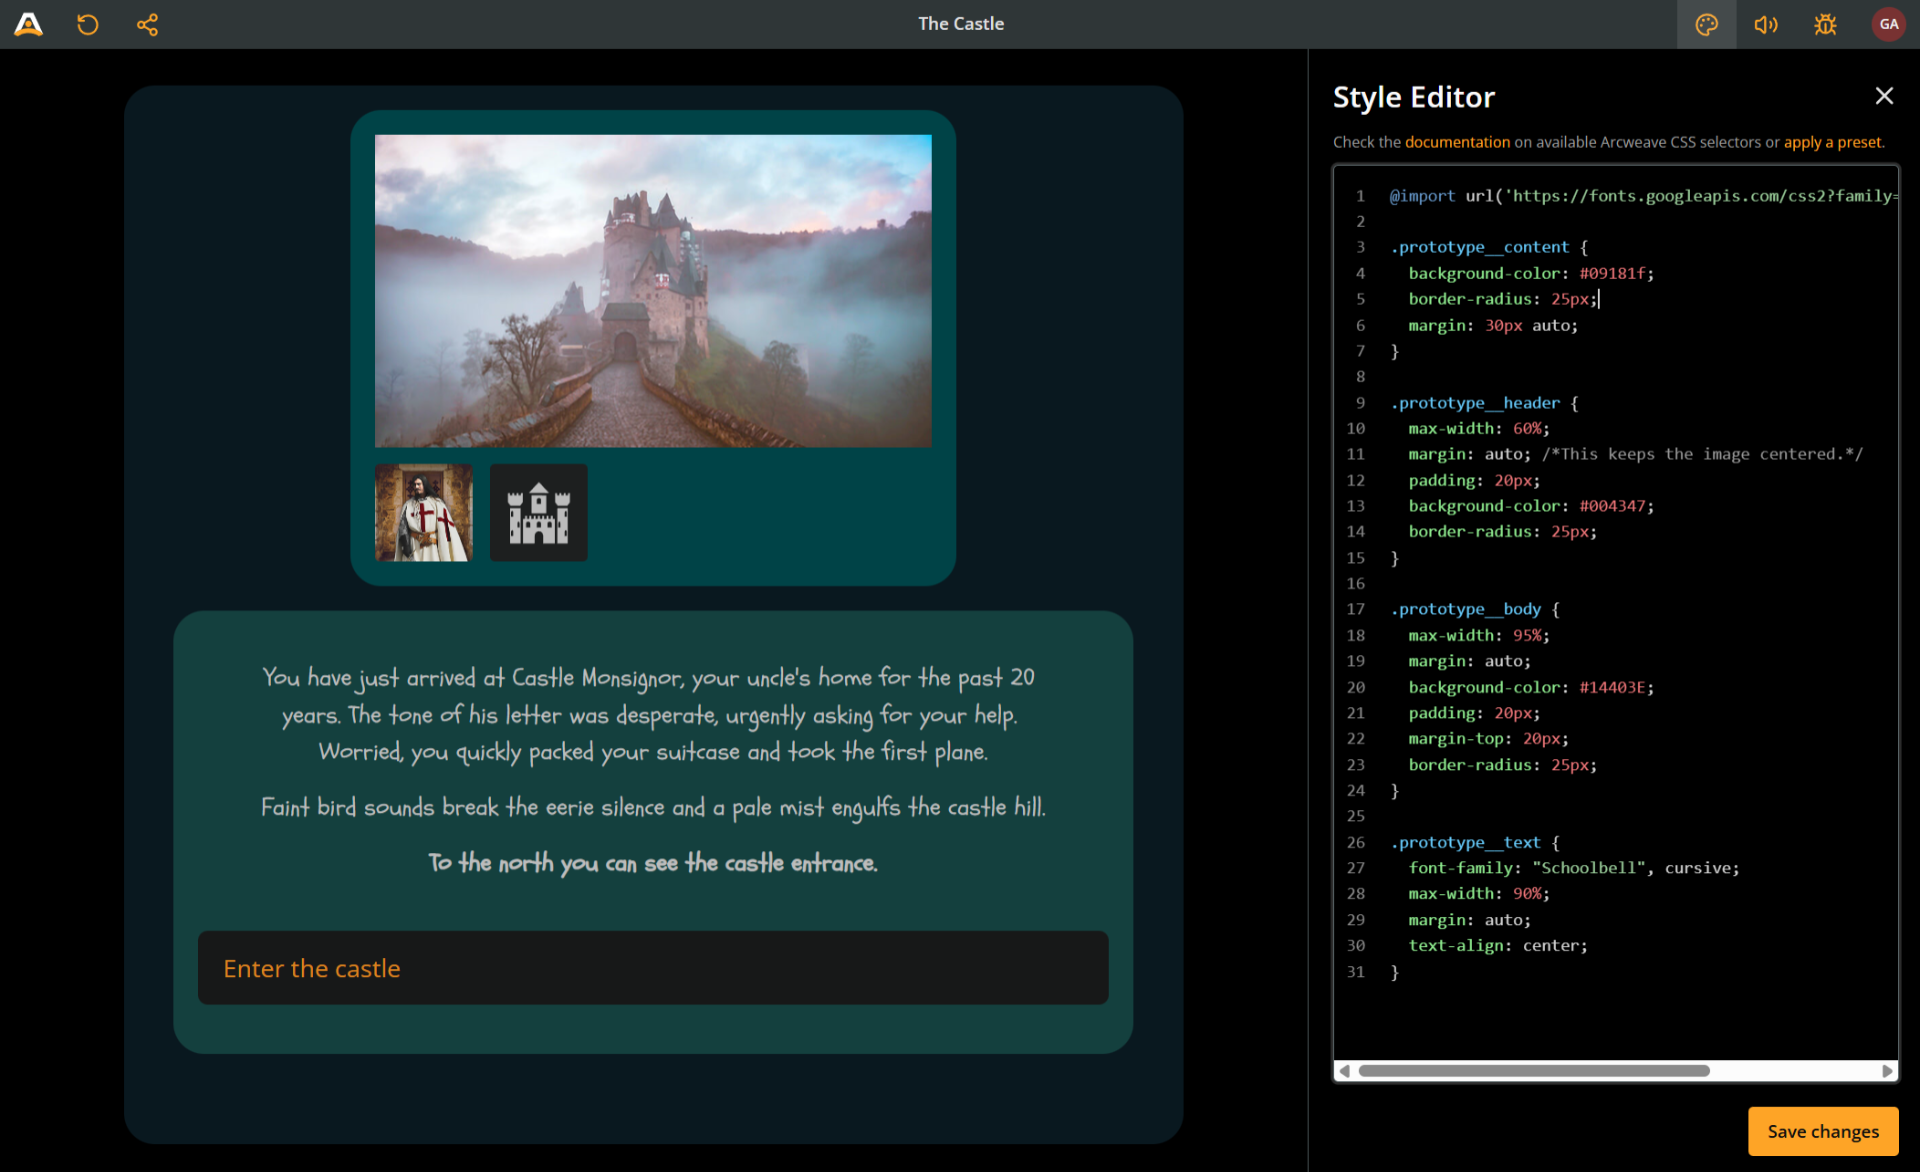This screenshot has height=1172, width=1920.
Task: Click "The Castle" title in the header
Action: click(960, 23)
